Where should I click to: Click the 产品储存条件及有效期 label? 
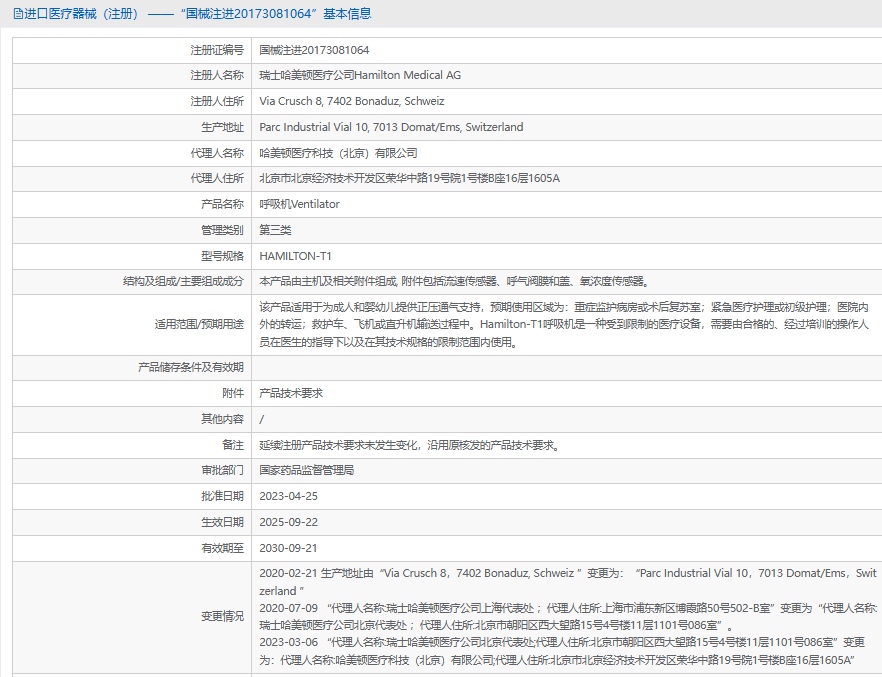191,367
